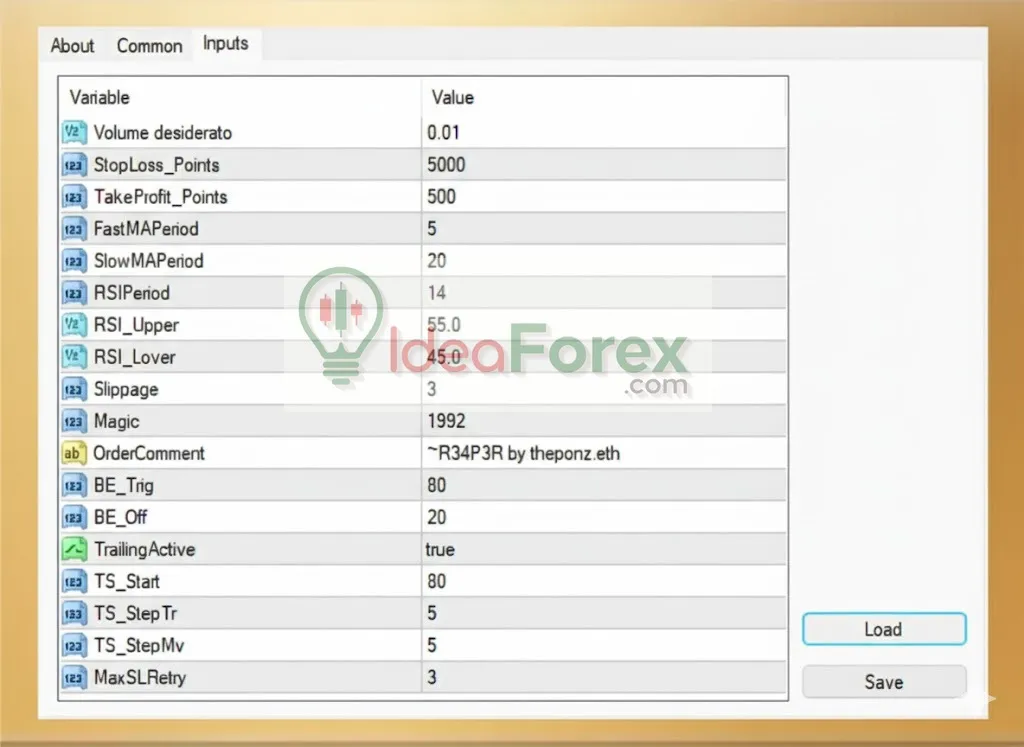Click the integer icon beside FastMAPeriod
This screenshot has width=1024, height=747.
[x=74, y=229]
